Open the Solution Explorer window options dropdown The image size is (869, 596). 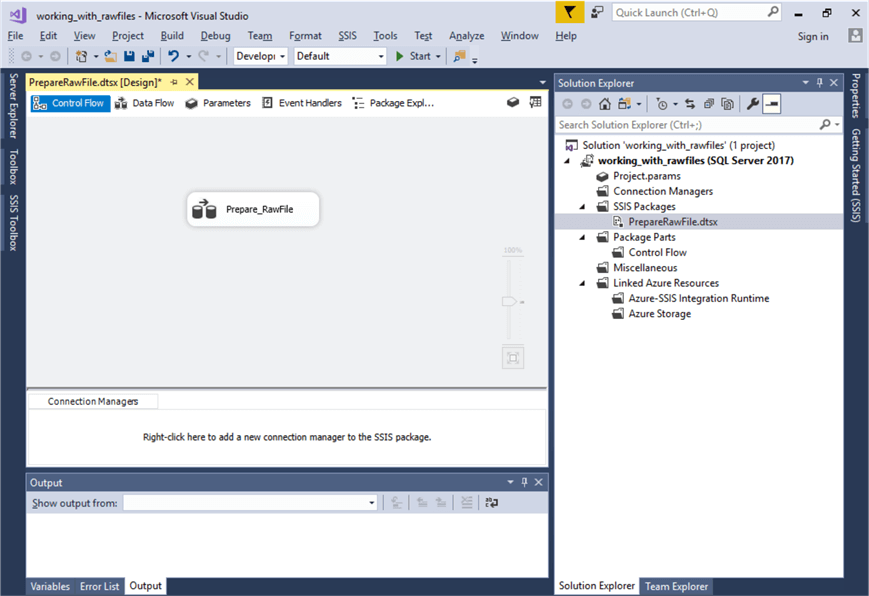805,83
